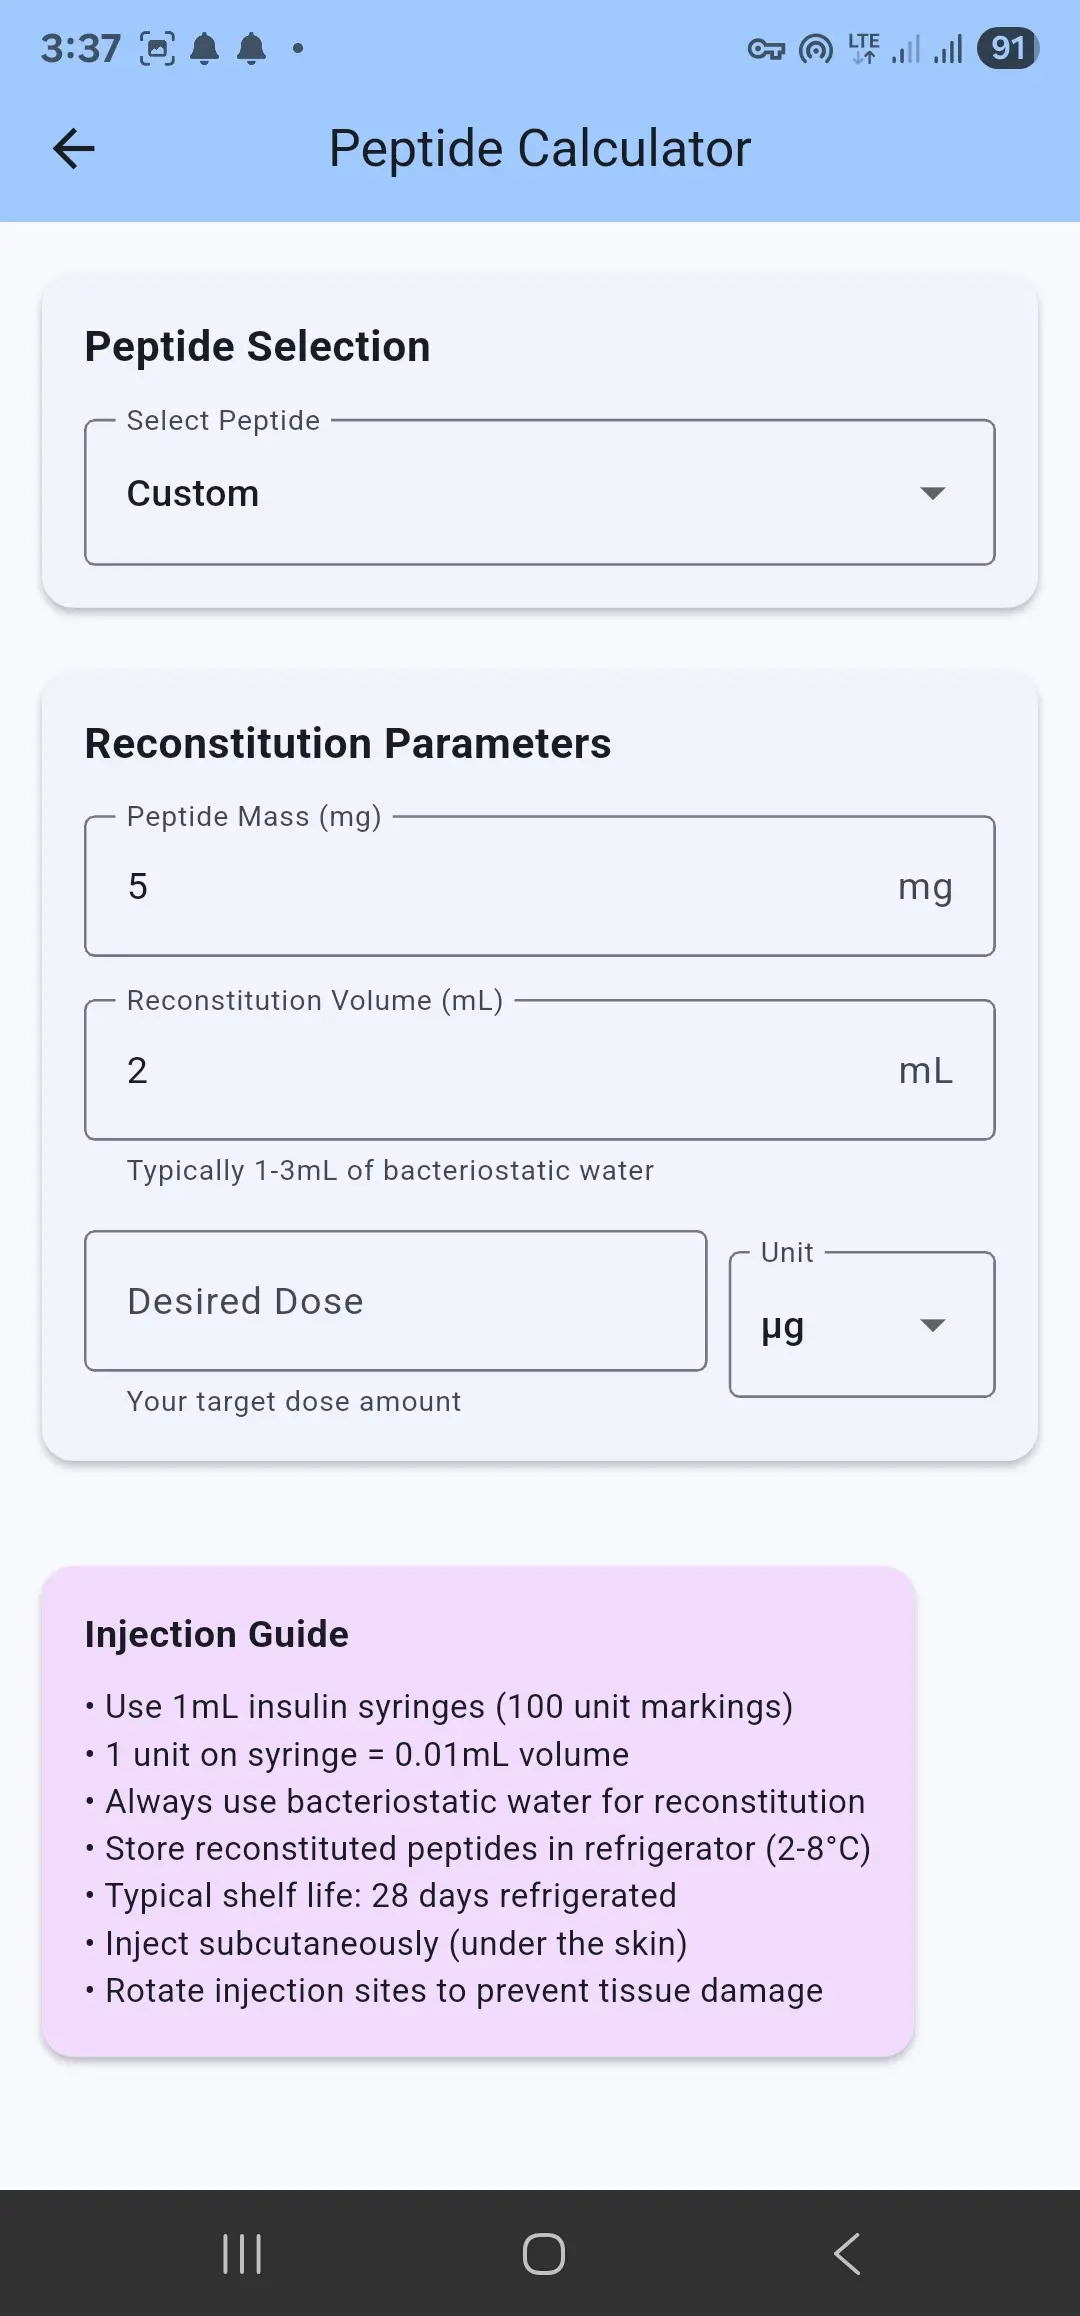The width and height of the screenshot is (1080, 2316).
Task: Tap the hotspot status icon
Action: pos(816,49)
